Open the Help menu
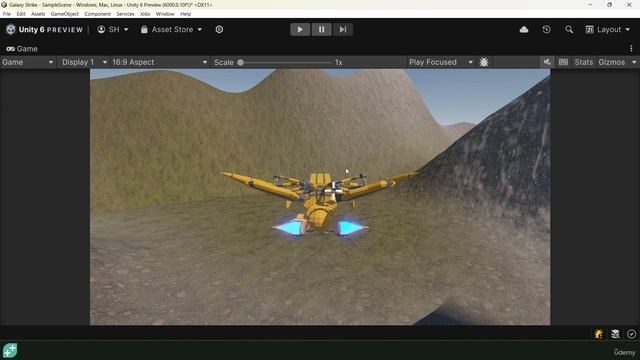 click(x=185, y=14)
